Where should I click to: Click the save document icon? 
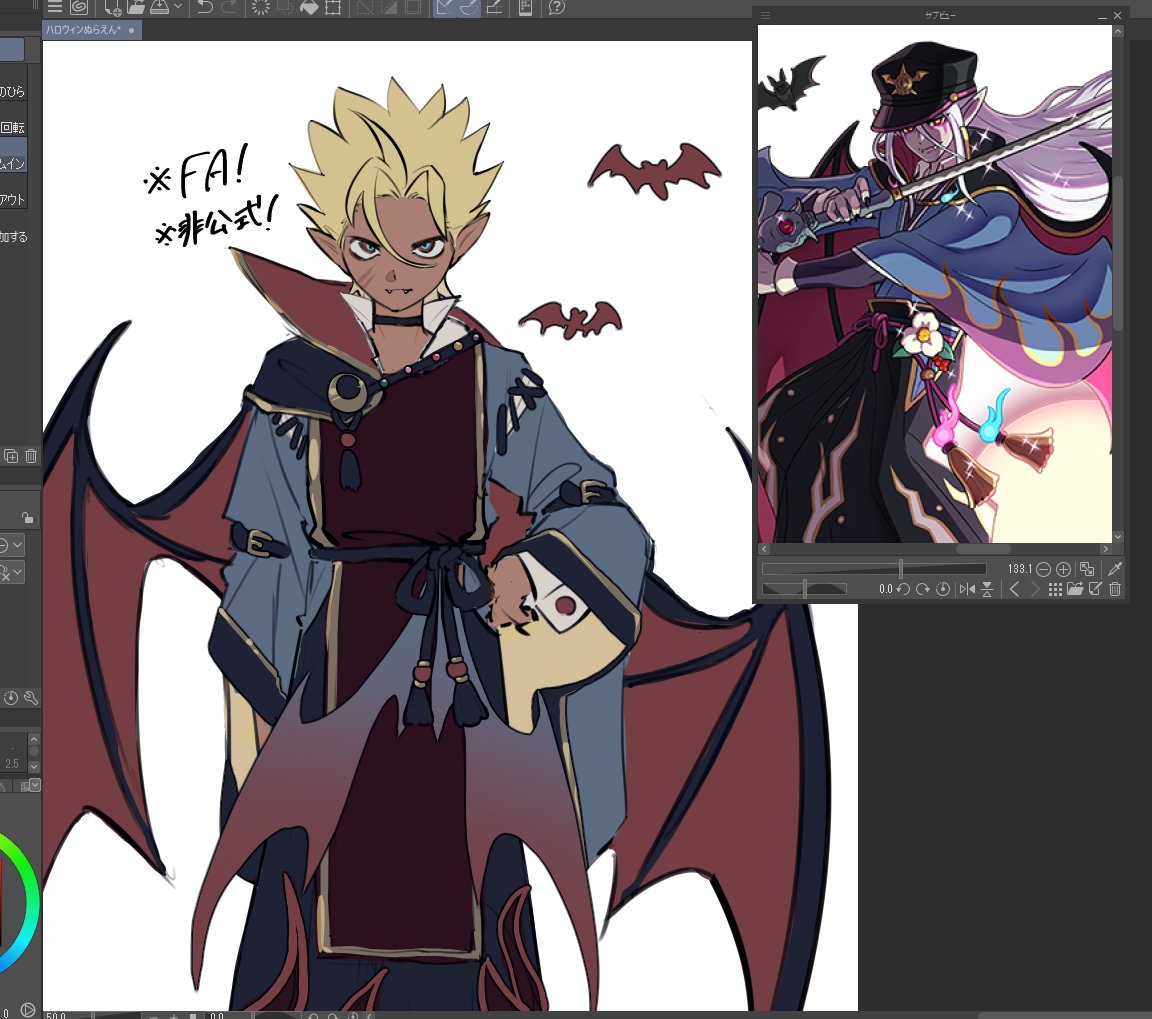click(159, 7)
